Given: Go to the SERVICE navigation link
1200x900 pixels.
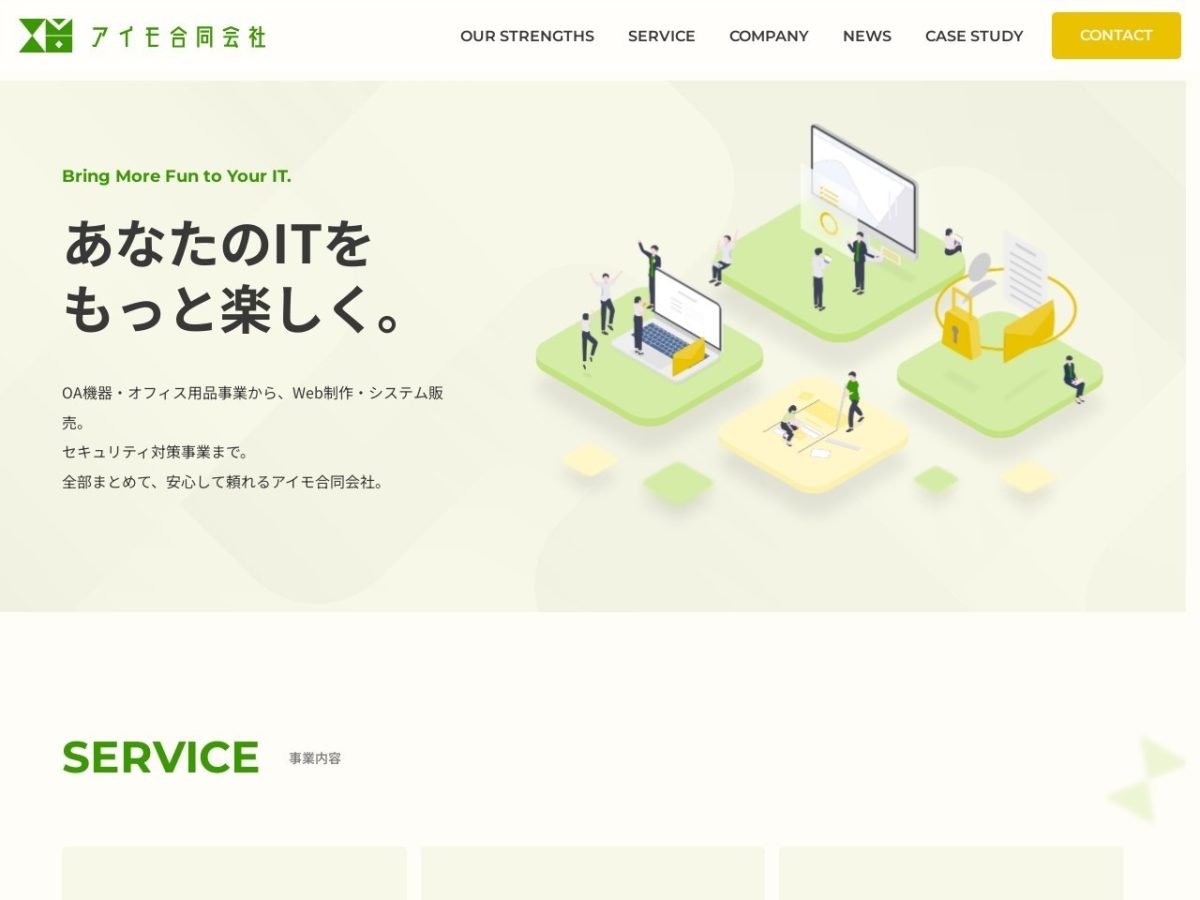Looking at the screenshot, I should (x=661, y=36).
